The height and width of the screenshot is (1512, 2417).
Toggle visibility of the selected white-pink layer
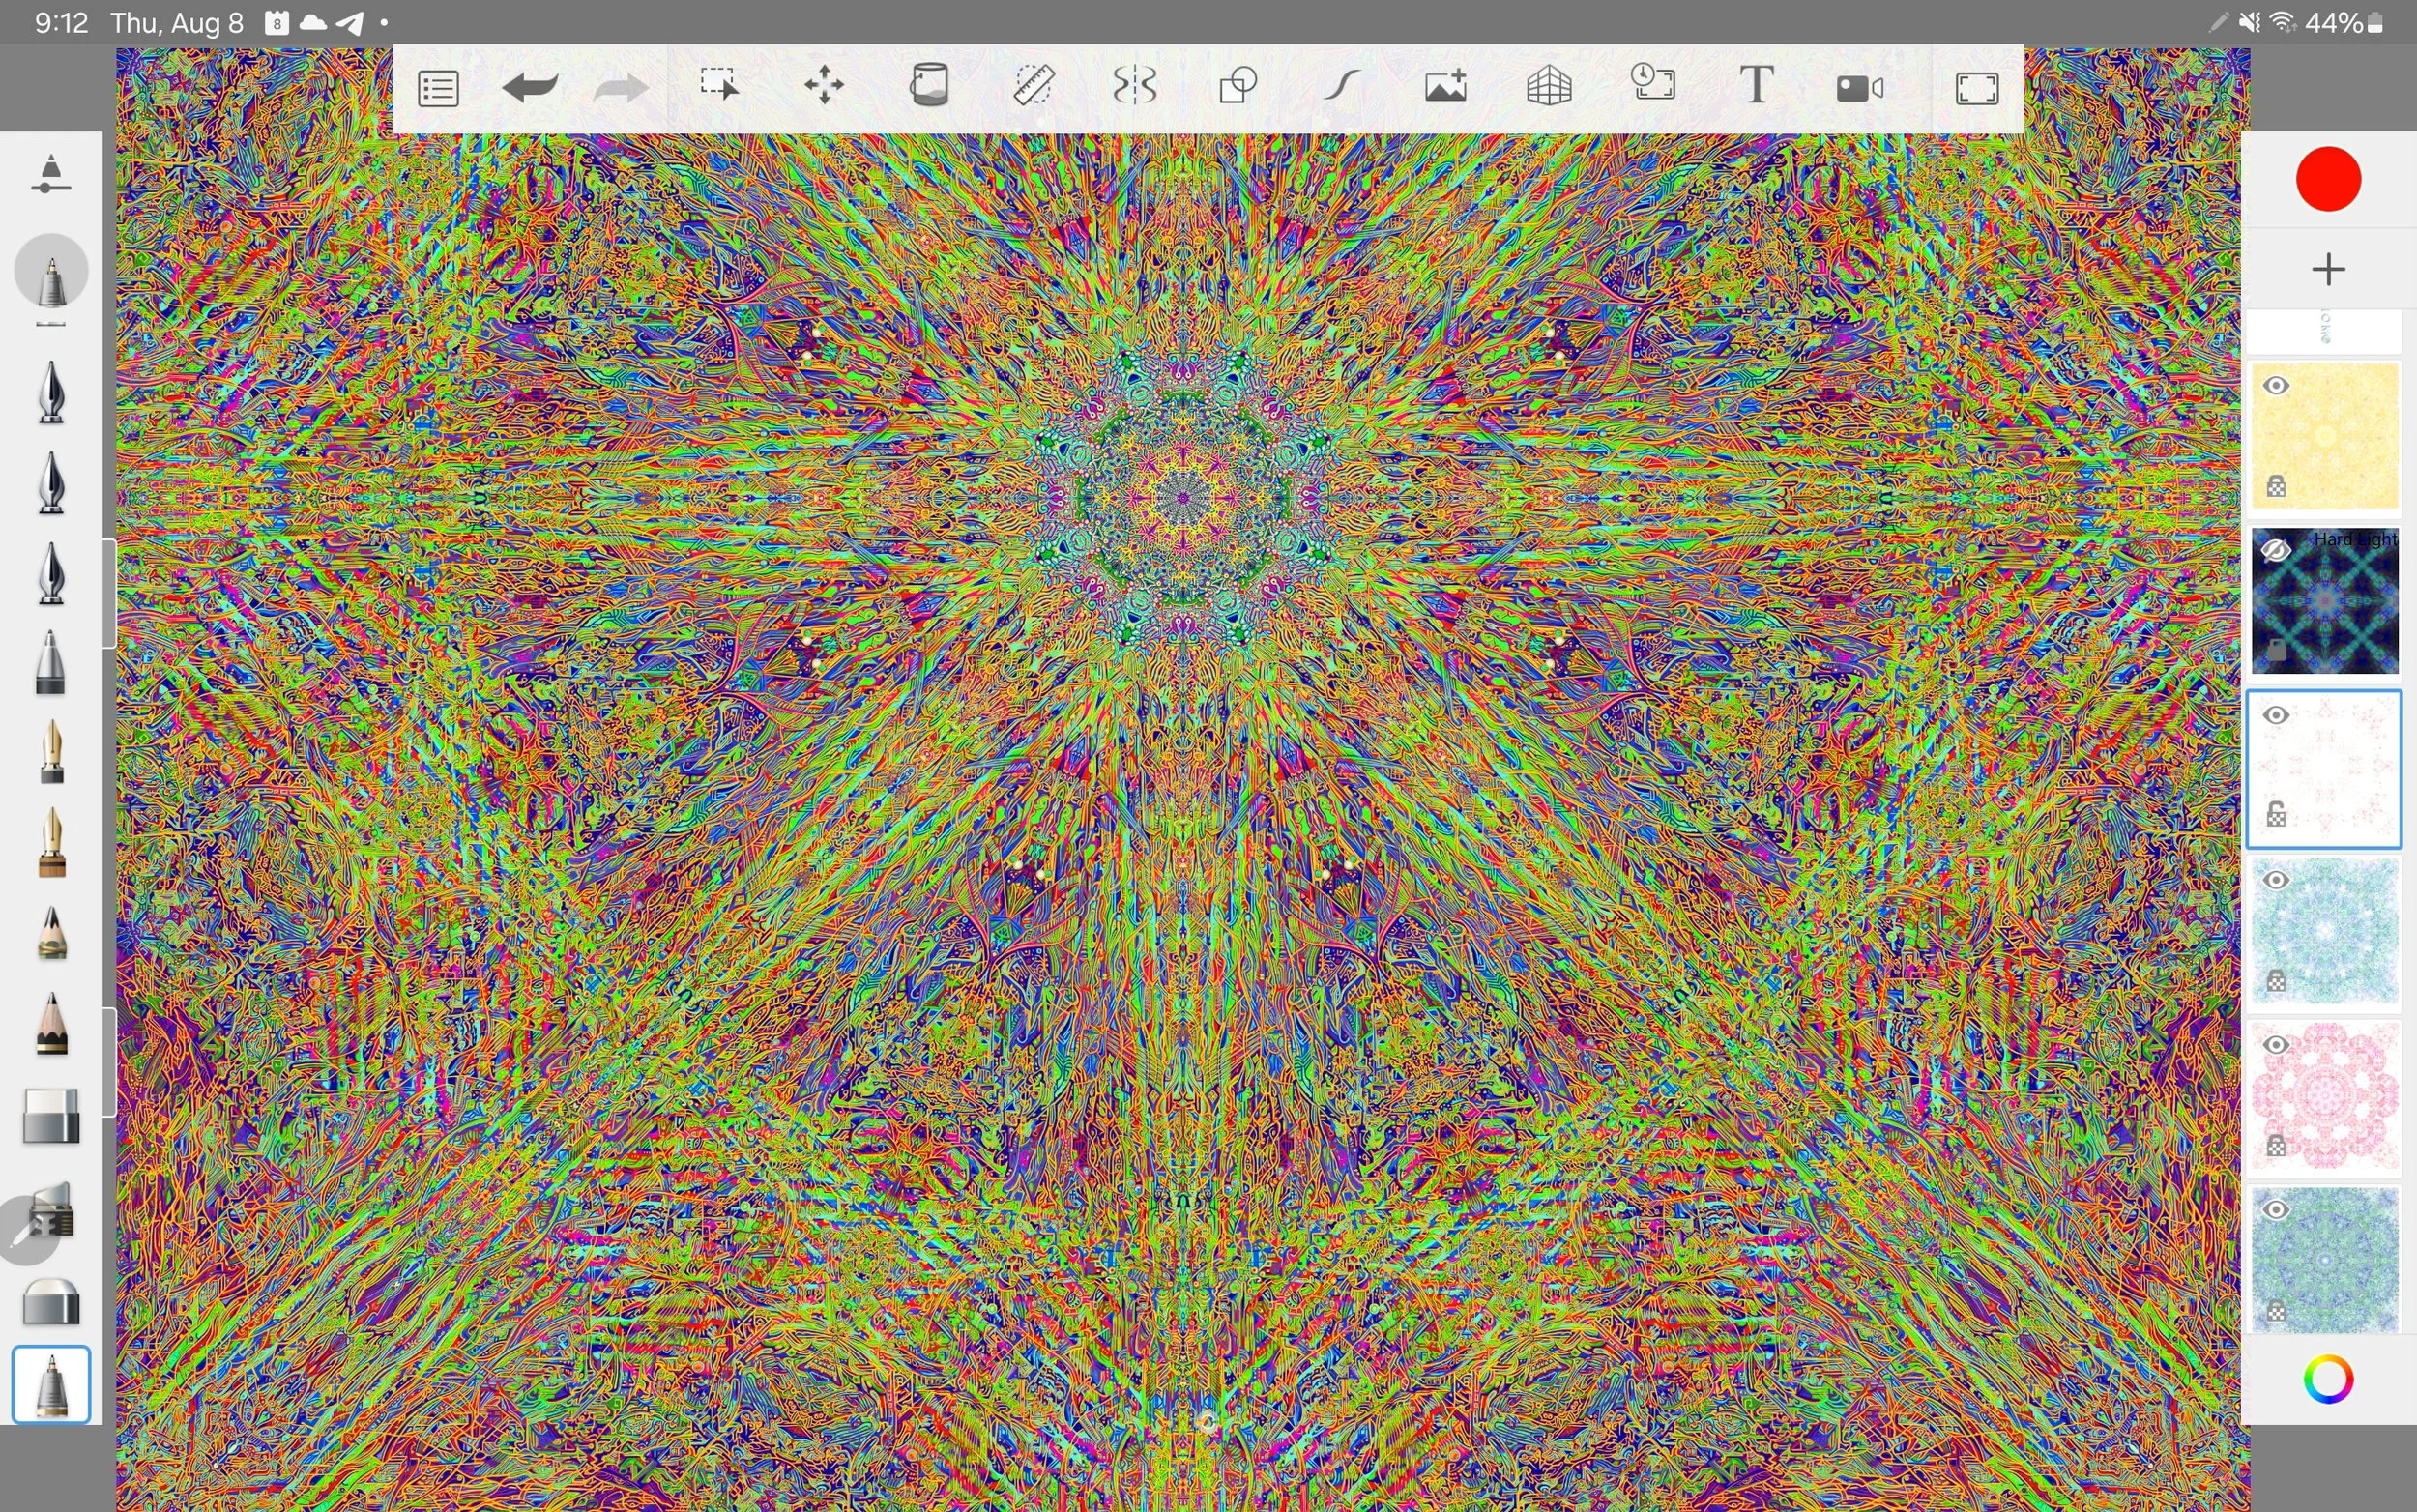coord(2276,715)
